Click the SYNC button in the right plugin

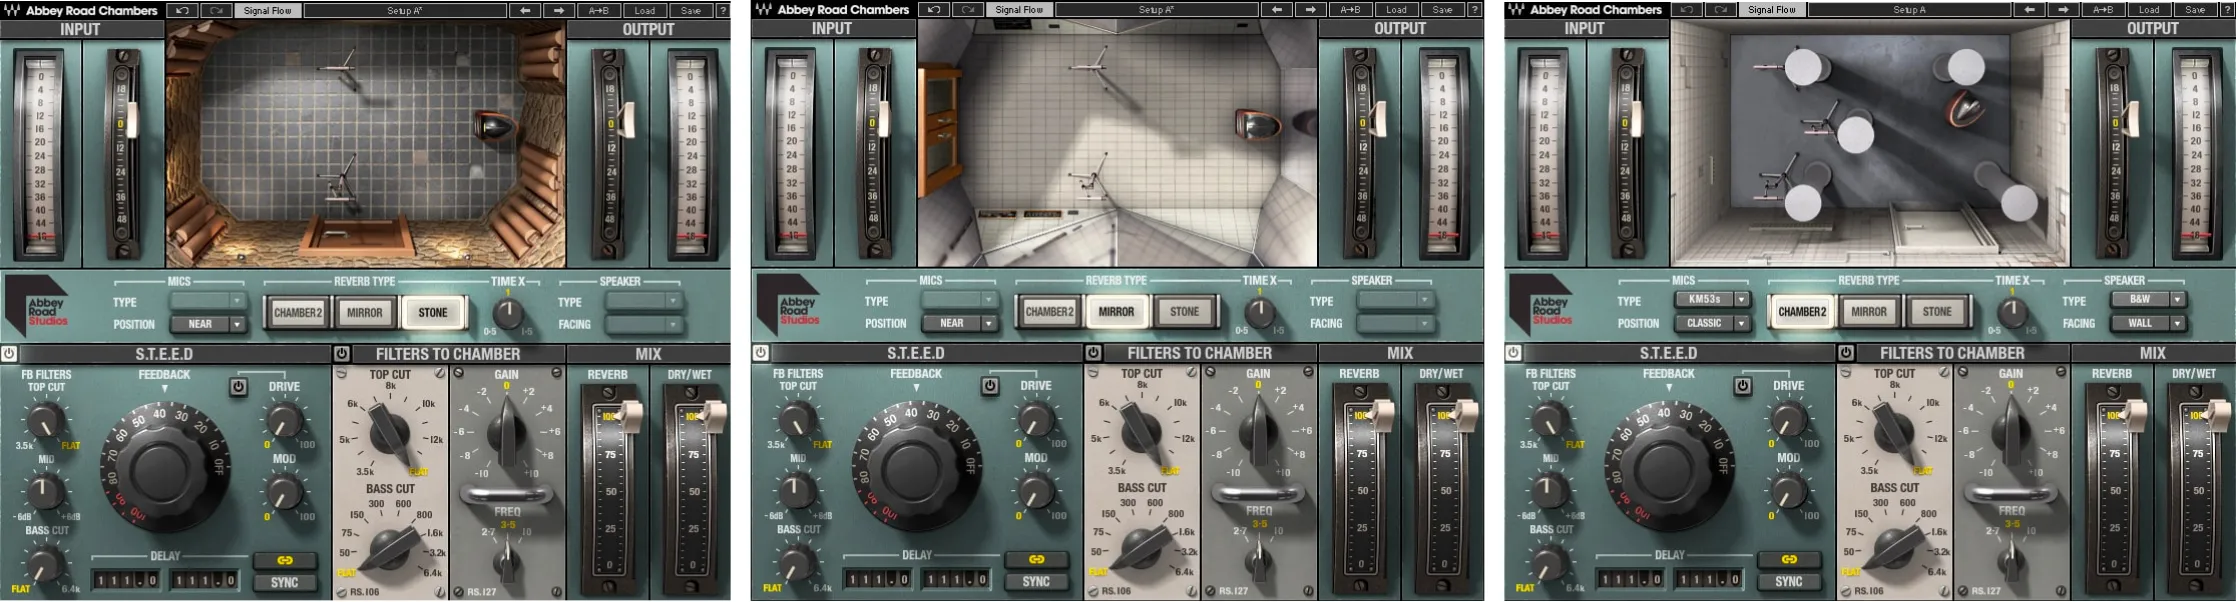click(1789, 582)
